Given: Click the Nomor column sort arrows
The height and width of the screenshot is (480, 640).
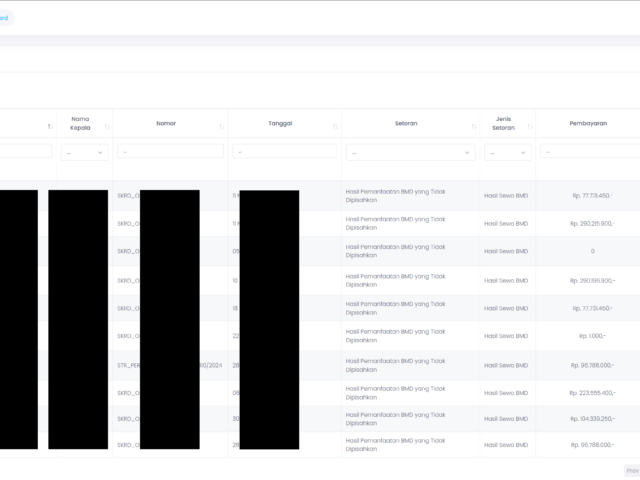Looking at the screenshot, I should coord(222,127).
